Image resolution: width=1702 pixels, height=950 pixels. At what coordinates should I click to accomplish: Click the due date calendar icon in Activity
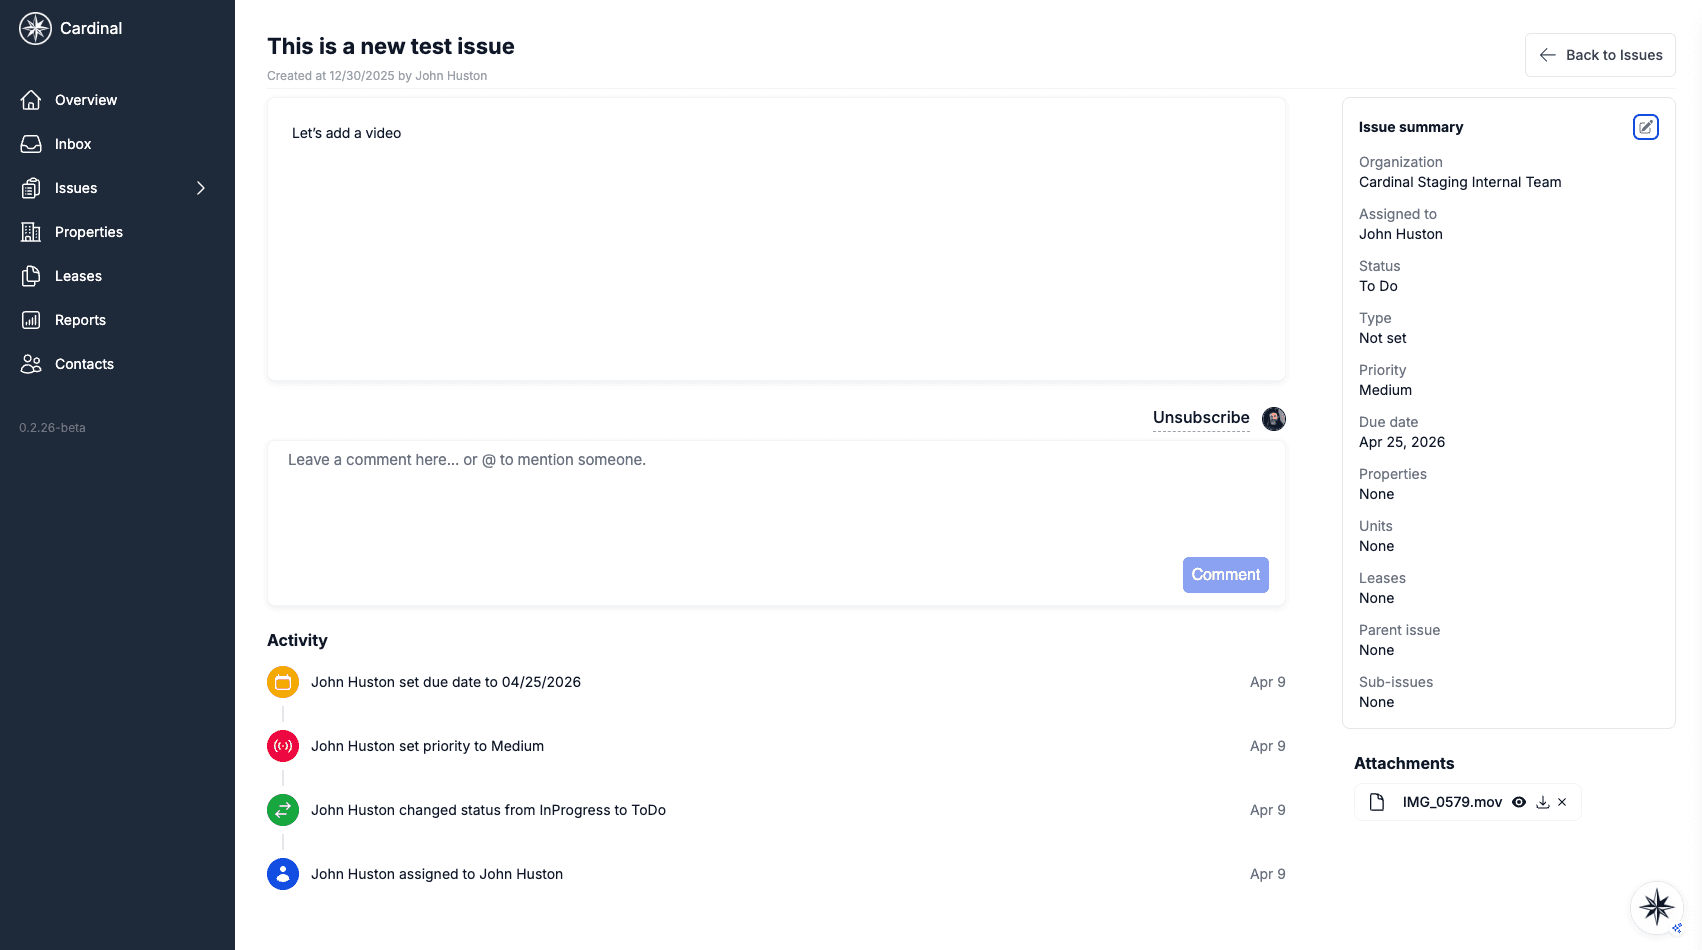pos(283,681)
